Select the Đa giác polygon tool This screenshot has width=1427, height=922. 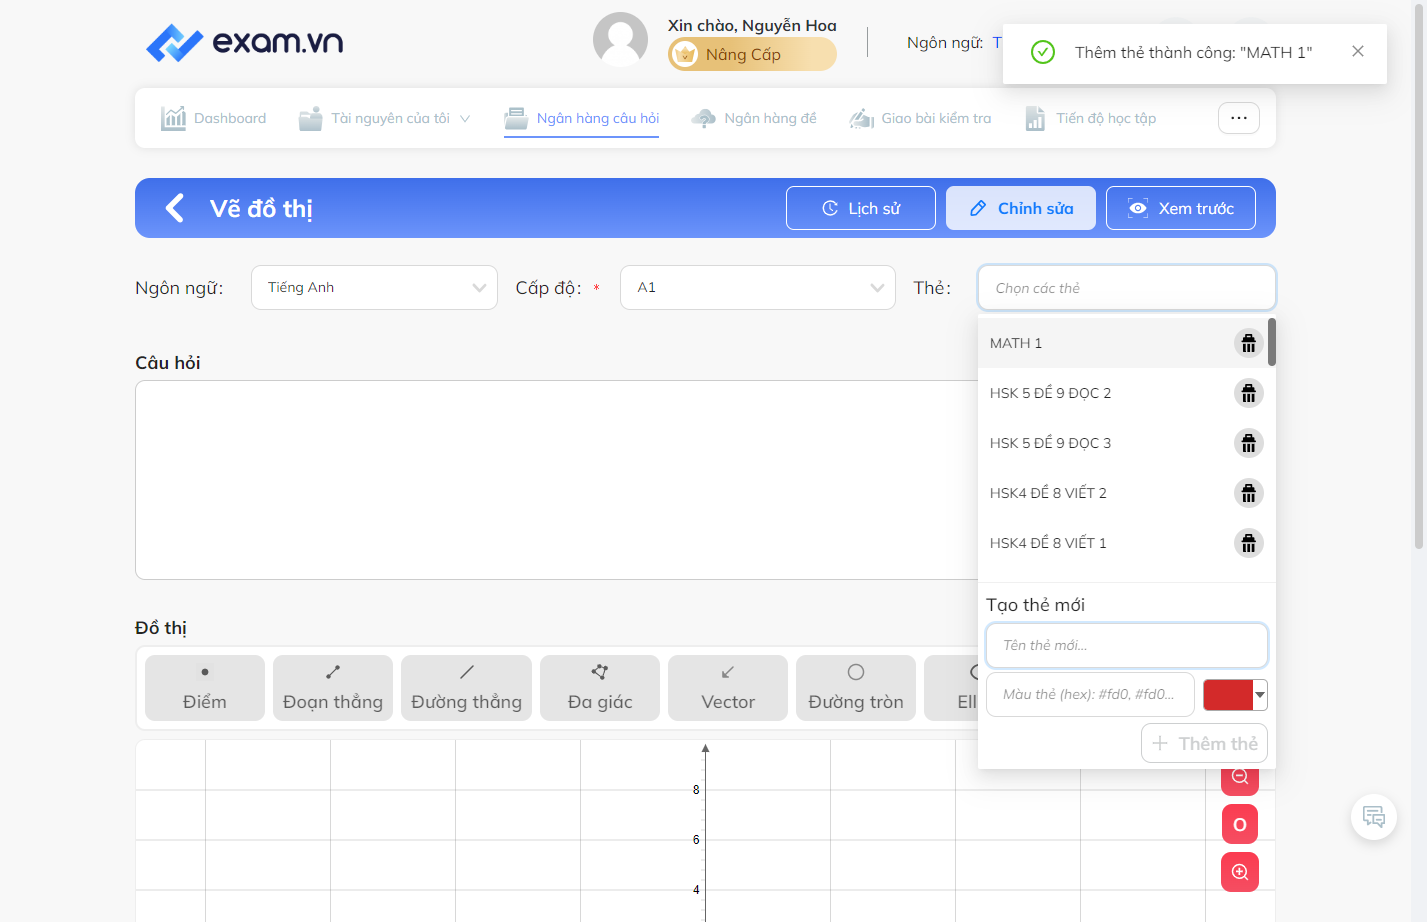click(600, 688)
